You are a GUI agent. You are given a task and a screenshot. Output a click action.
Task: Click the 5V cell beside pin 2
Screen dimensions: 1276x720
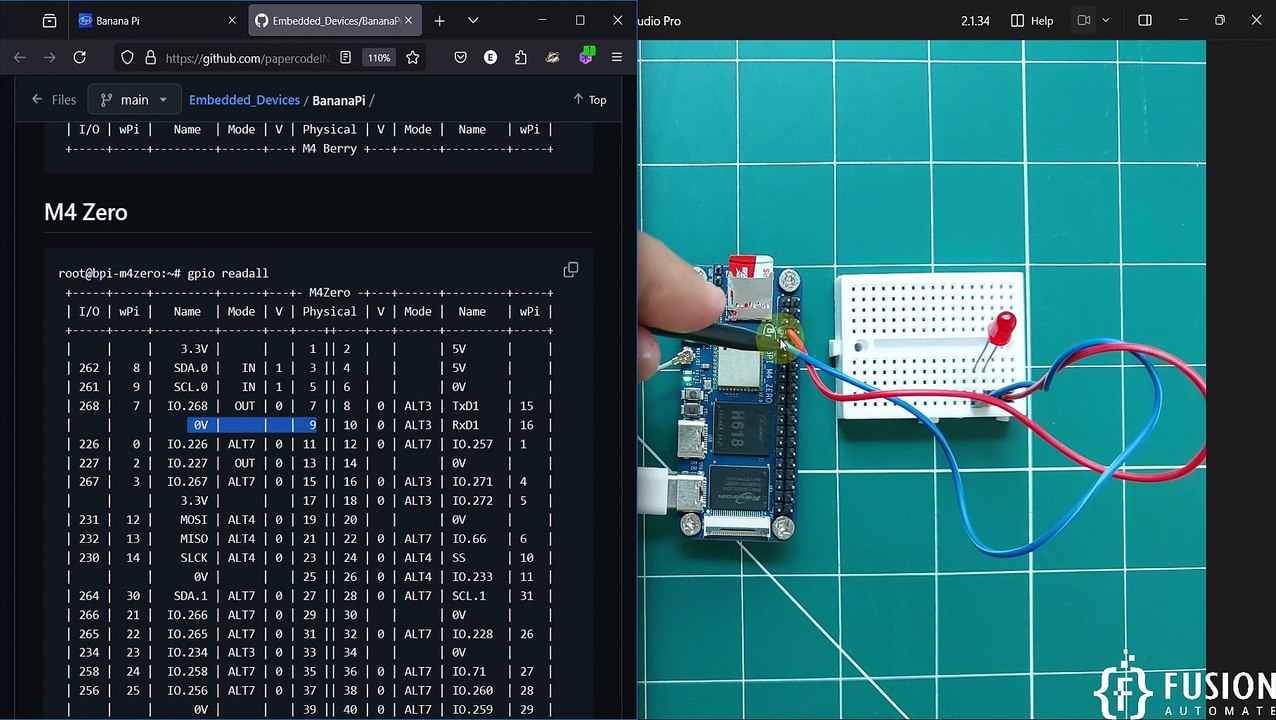click(459, 349)
